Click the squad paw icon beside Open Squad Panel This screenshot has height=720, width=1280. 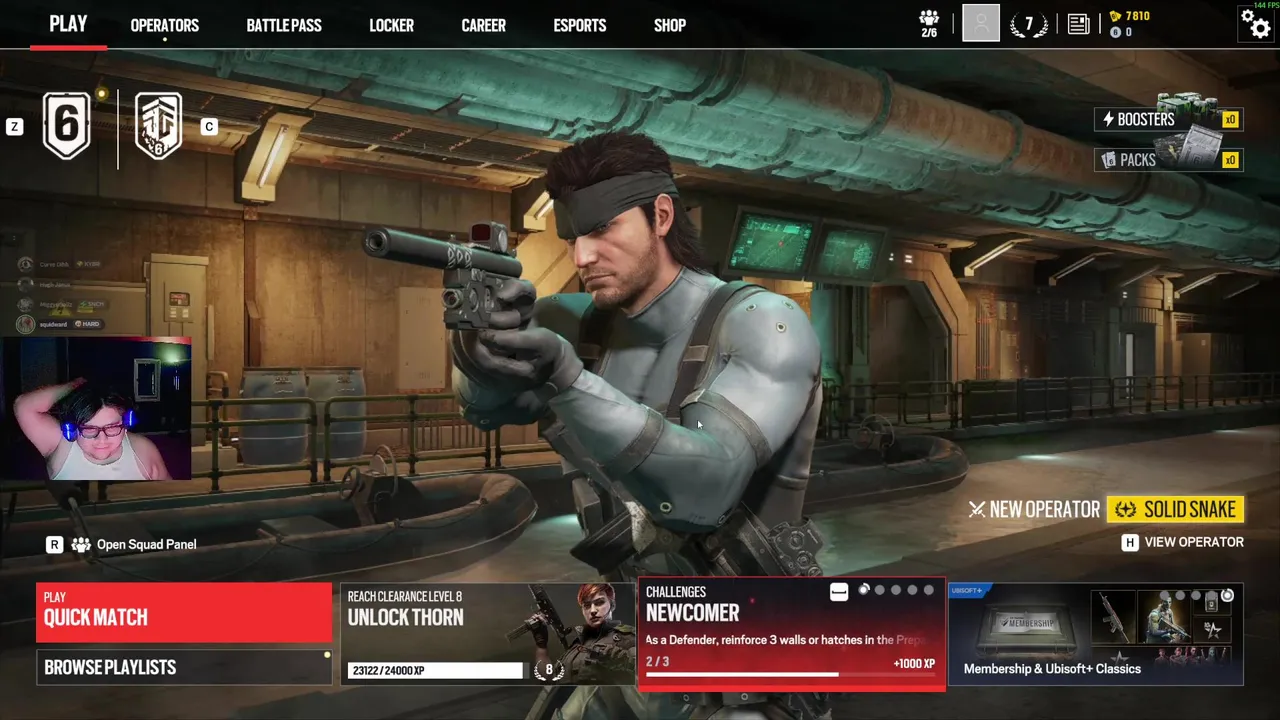[80, 544]
